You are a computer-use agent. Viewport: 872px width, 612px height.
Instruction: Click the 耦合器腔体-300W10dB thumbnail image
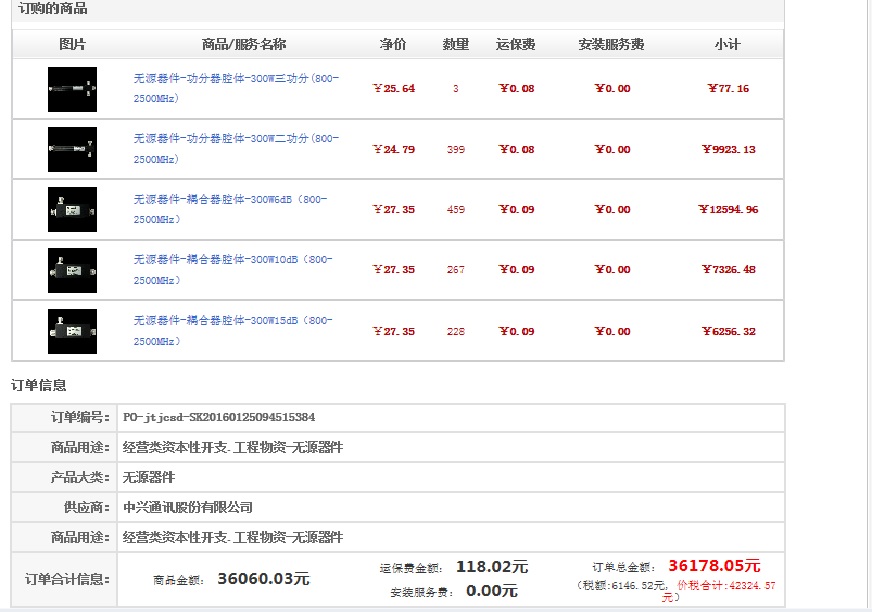[x=72, y=270]
